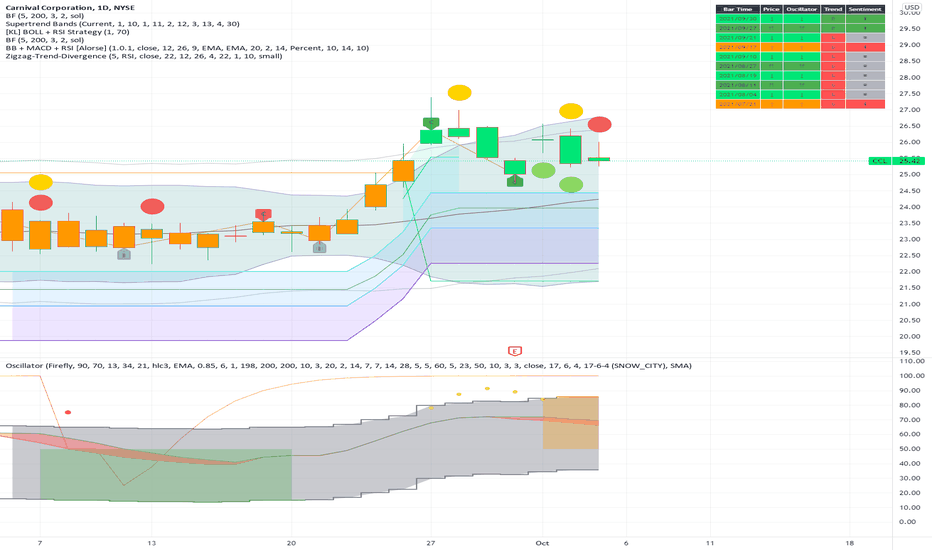
Task: Click the 2021/09/30 table row date
Action: [x=738, y=19]
